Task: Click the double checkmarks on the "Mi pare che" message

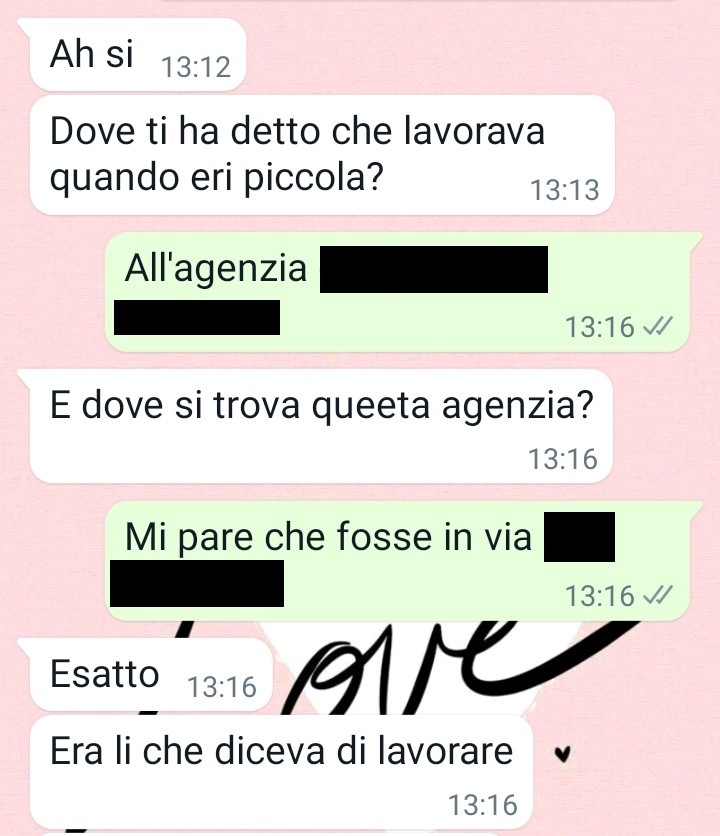Action: 658,595
